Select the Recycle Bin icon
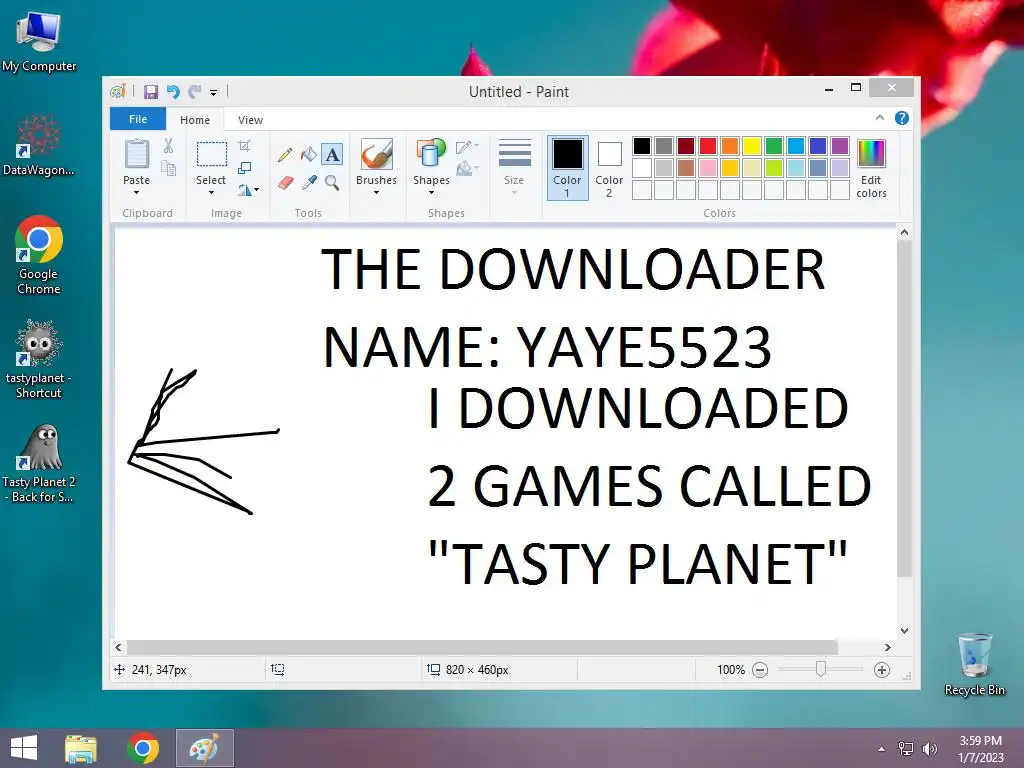The image size is (1024, 768). tap(974, 664)
